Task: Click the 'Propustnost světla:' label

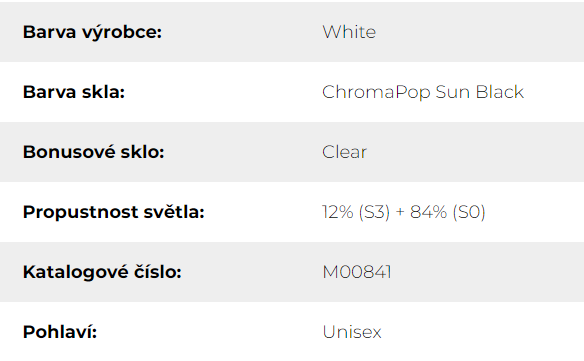Action: [x=114, y=212]
